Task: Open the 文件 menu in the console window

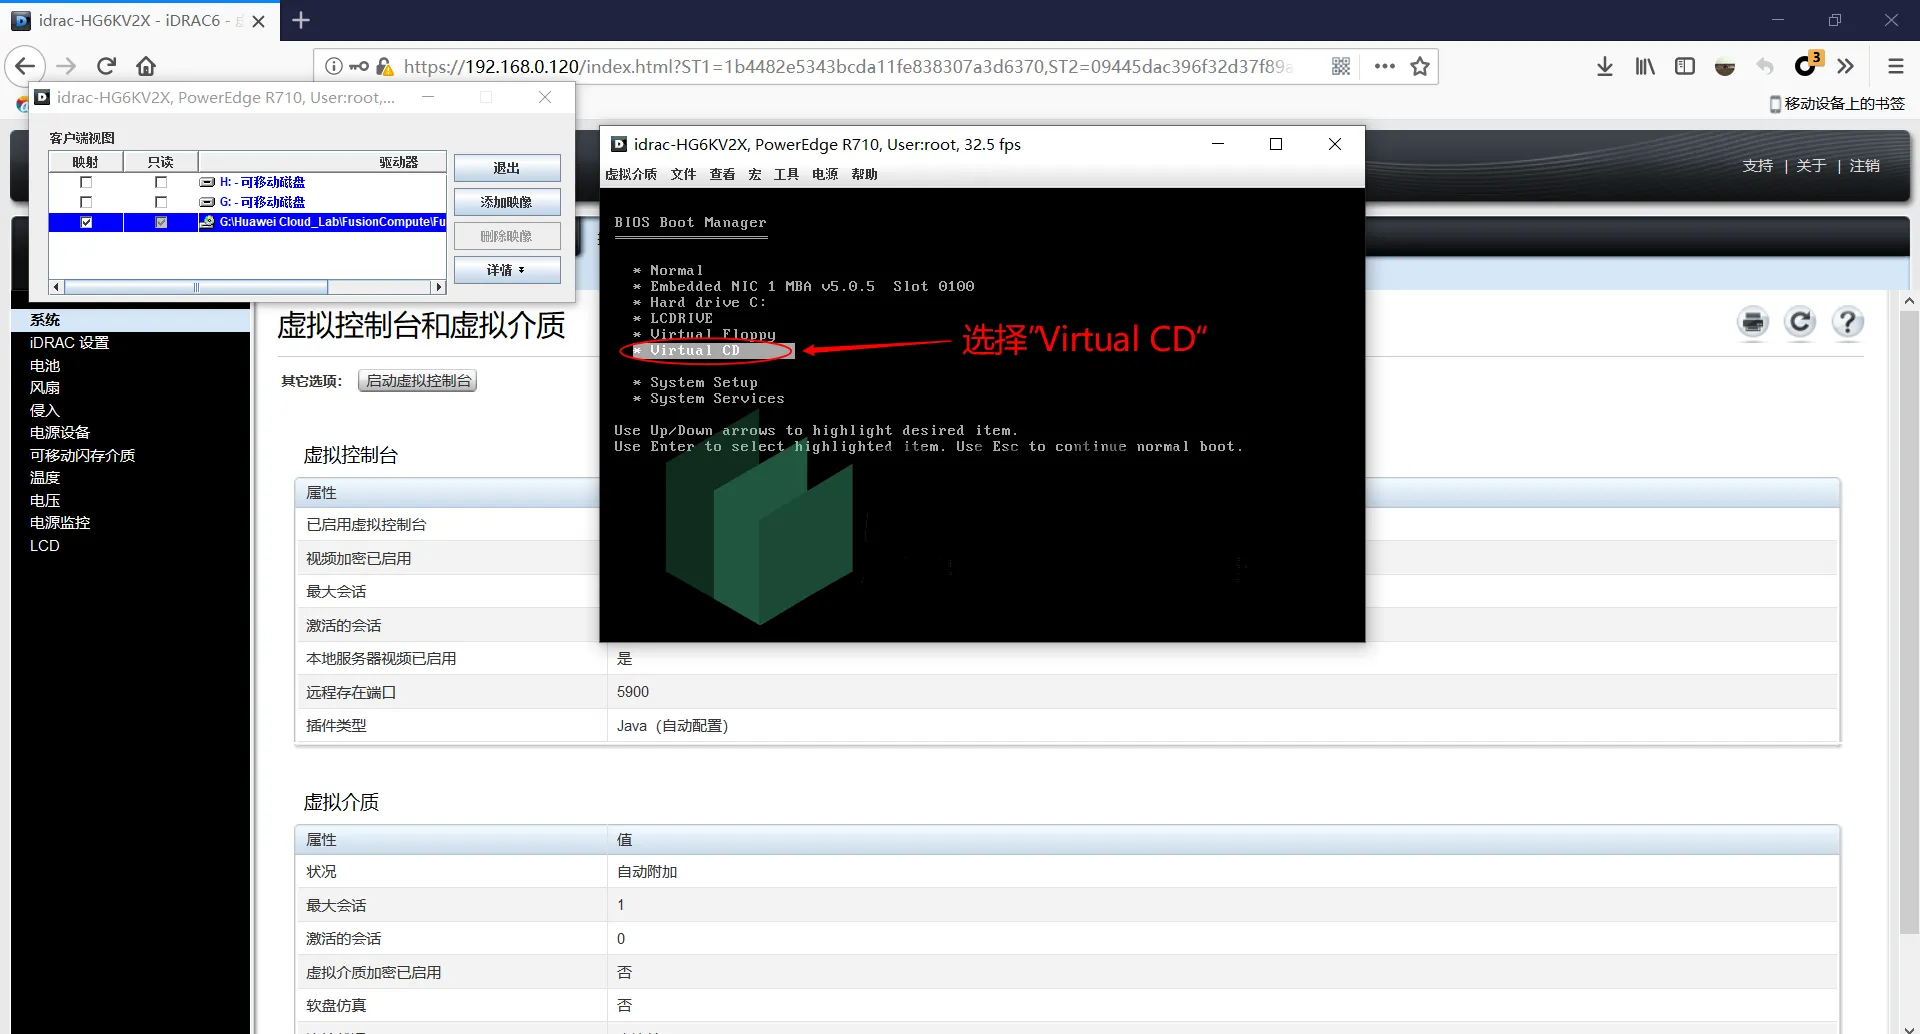Action: click(x=683, y=174)
